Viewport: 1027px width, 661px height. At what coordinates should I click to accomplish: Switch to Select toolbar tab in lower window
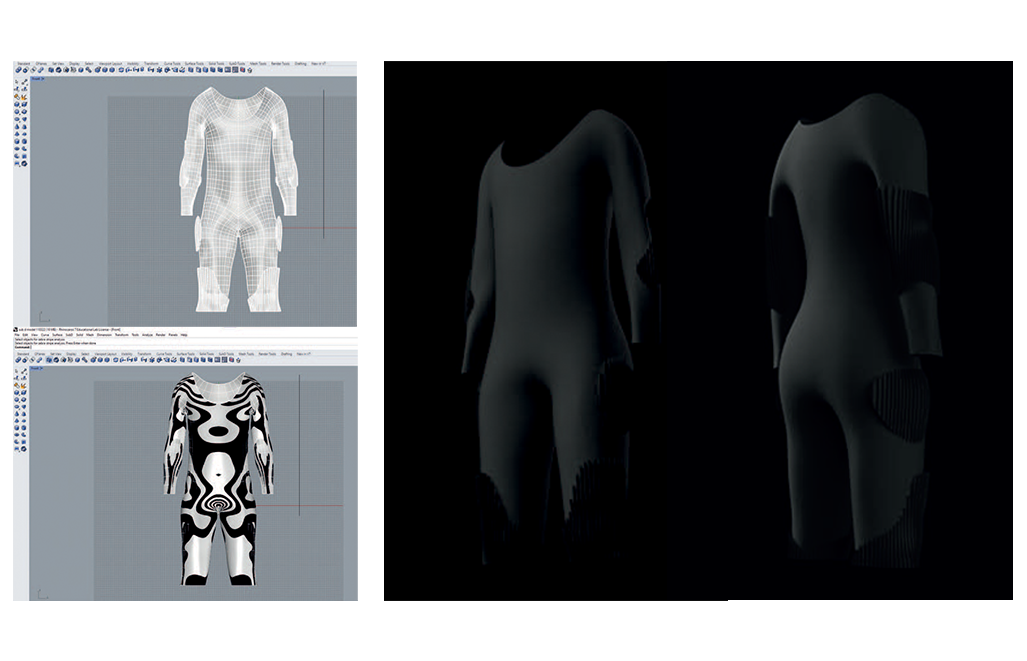[85, 354]
